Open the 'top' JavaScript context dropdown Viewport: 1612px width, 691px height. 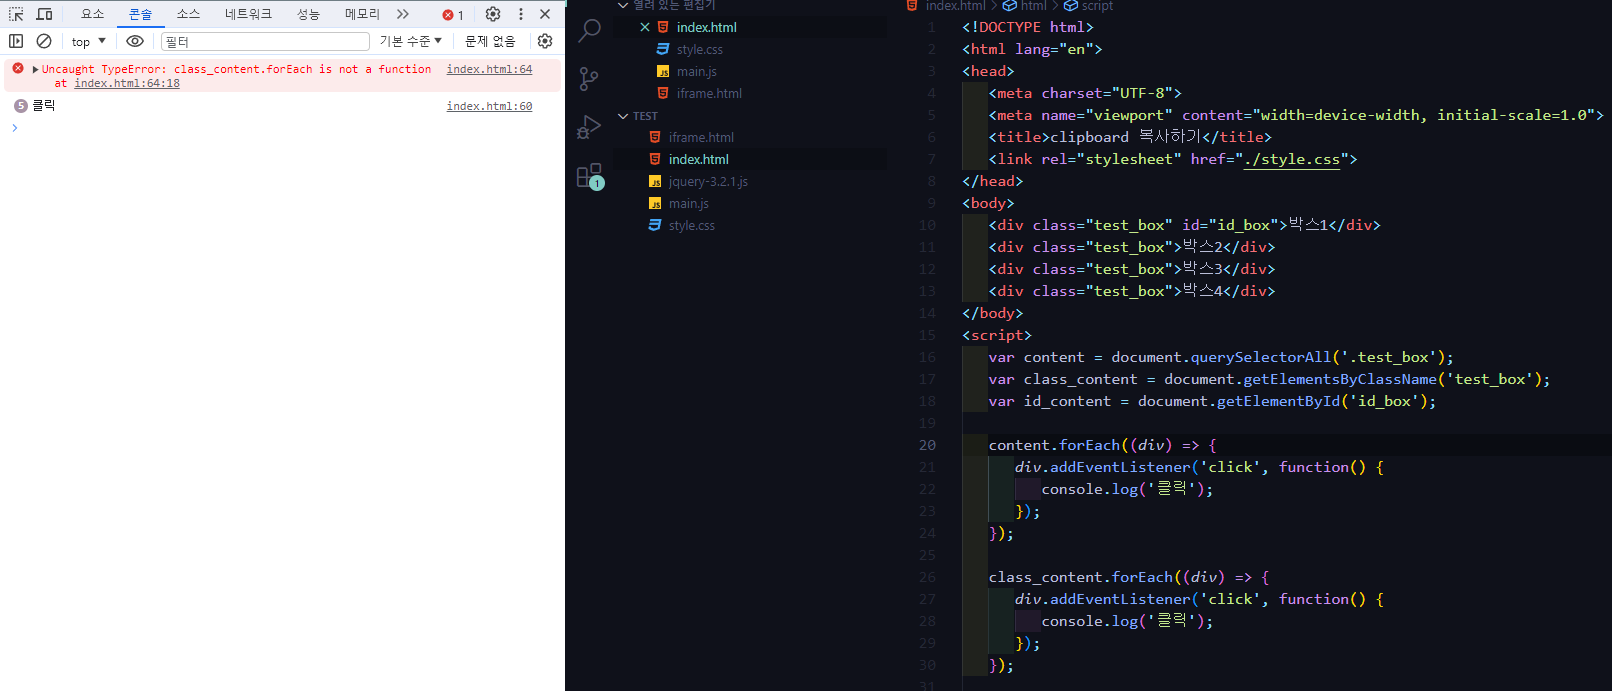tap(88, 41)
